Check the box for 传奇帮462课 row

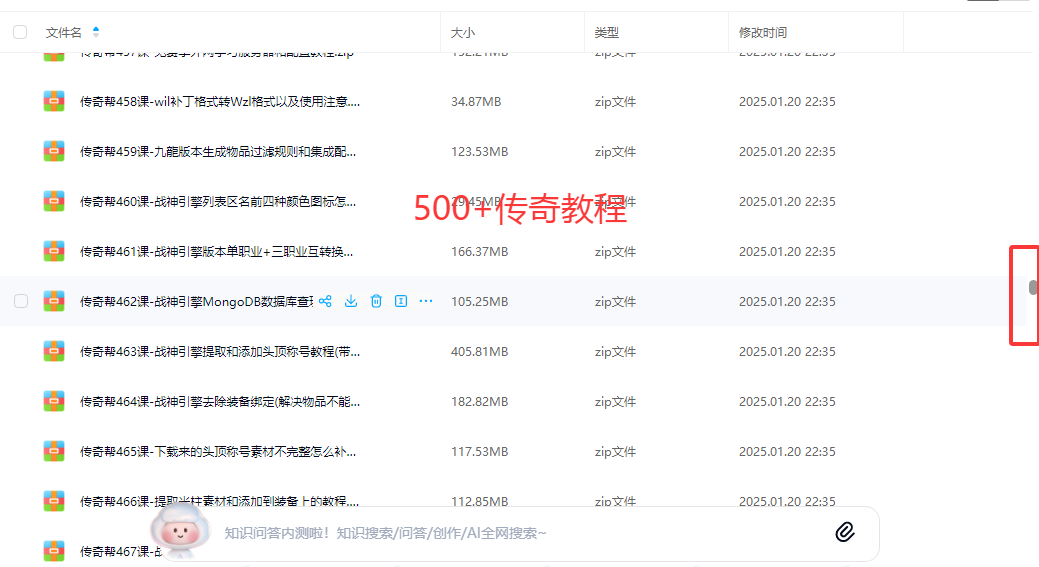pos(20,301)
